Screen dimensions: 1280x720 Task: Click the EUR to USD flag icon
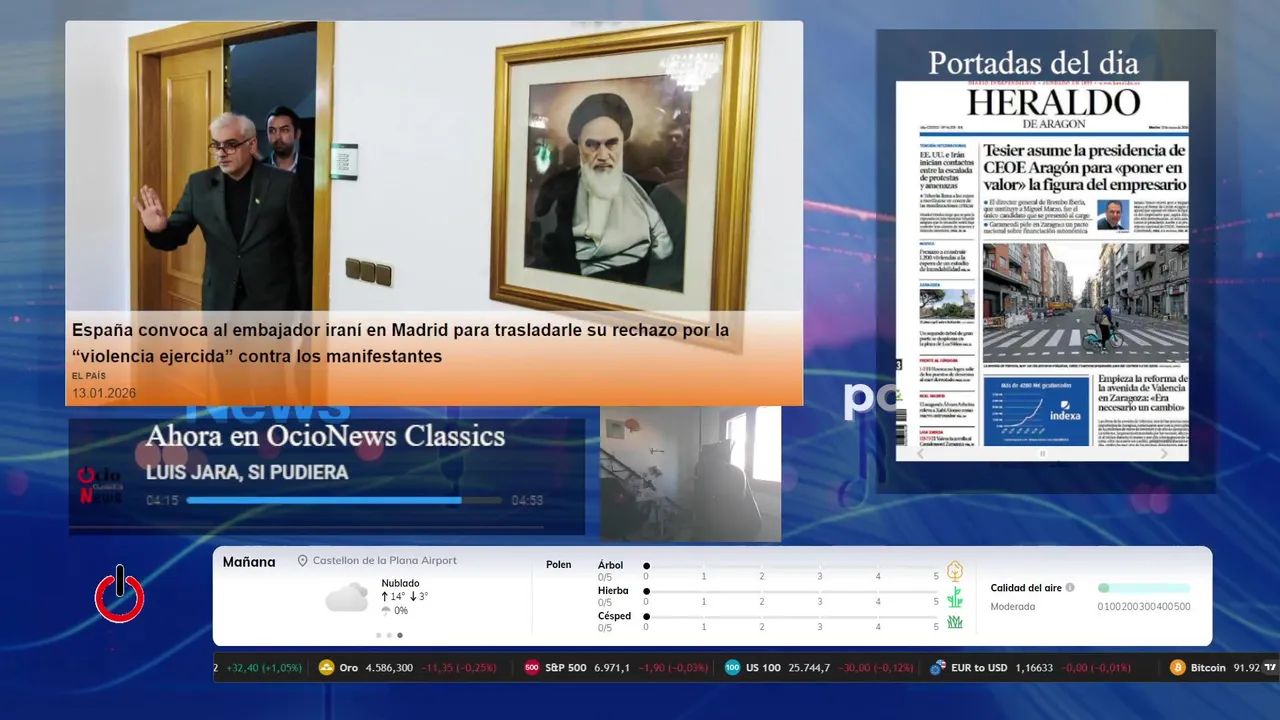pos(937,667)
